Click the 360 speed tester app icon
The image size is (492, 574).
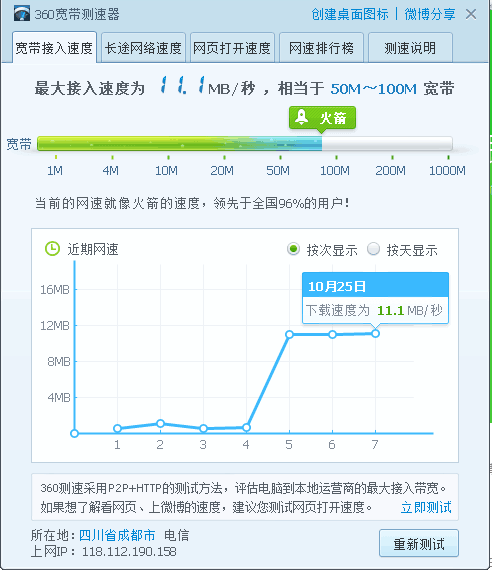[x=22, y=14]
